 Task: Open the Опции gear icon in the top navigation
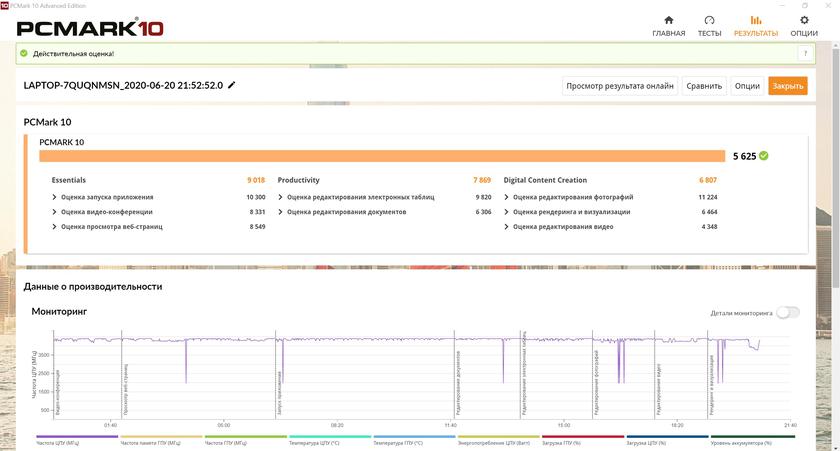tap(804, 20)
